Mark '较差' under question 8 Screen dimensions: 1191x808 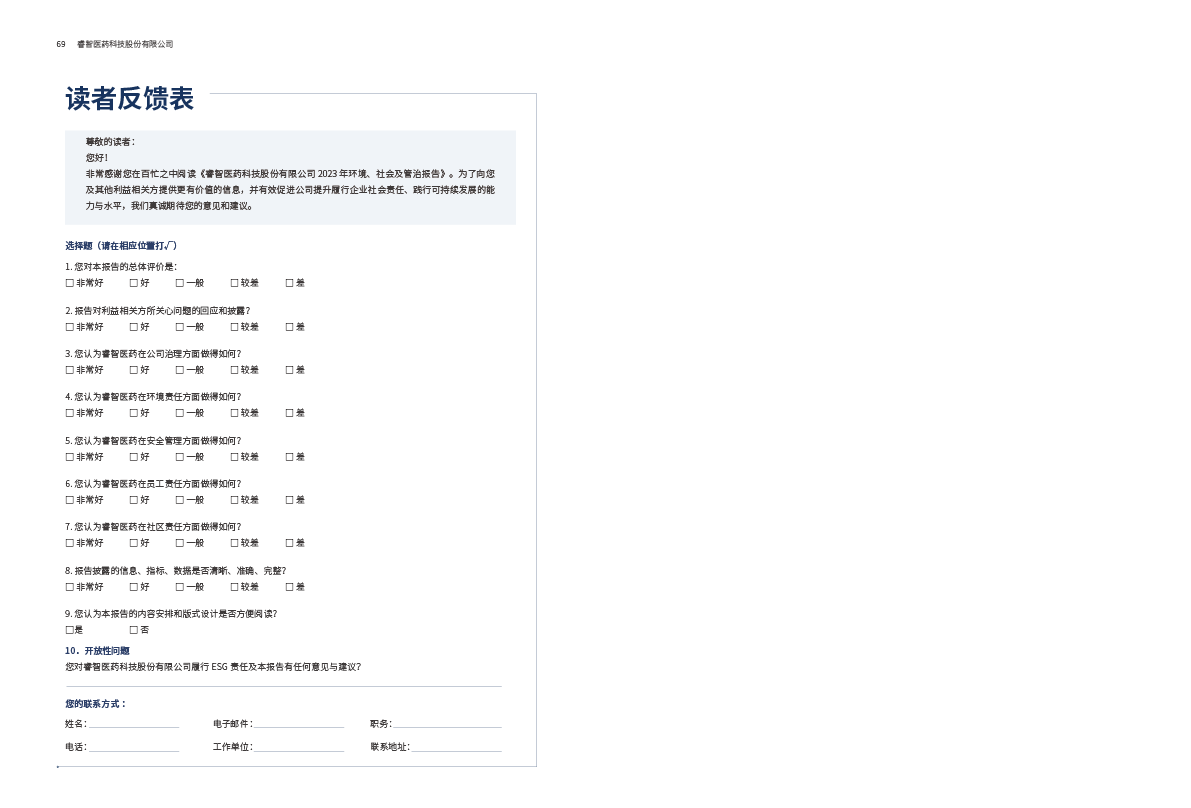point(234,587)
